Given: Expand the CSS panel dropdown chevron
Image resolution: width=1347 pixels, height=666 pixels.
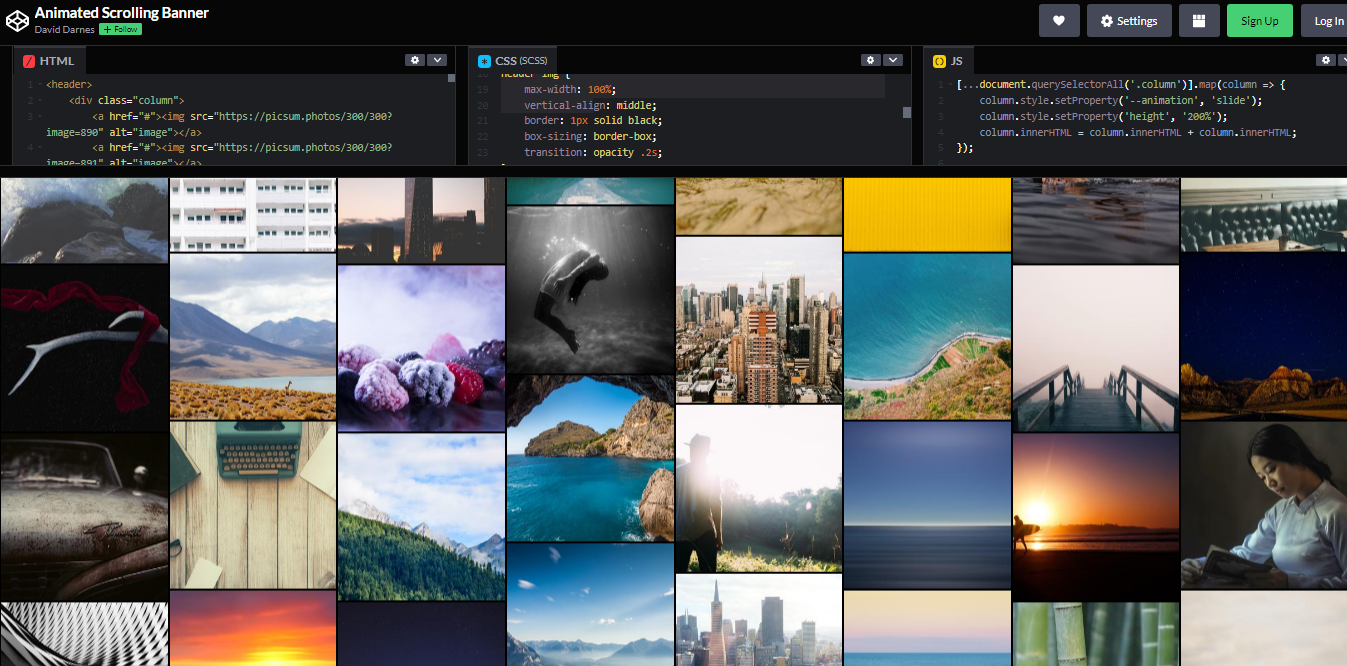Looking at the screenshot, I should click(x=893, y=60).
